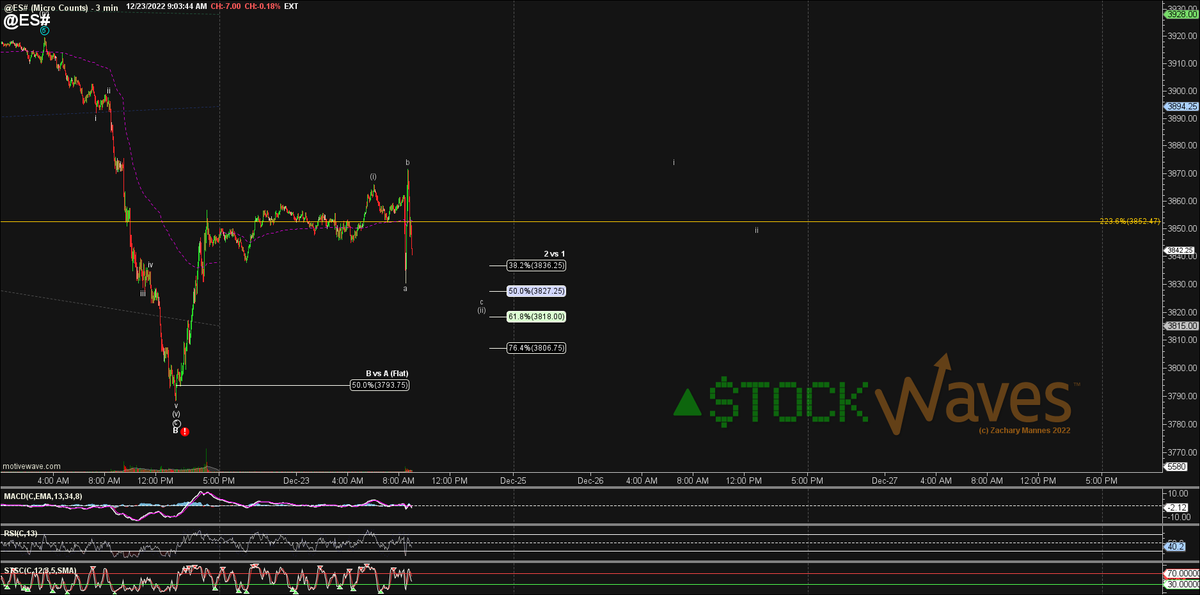Click the 70.0000 stochastic level marker
The image size is (1200, 595).
(1179, 575)
